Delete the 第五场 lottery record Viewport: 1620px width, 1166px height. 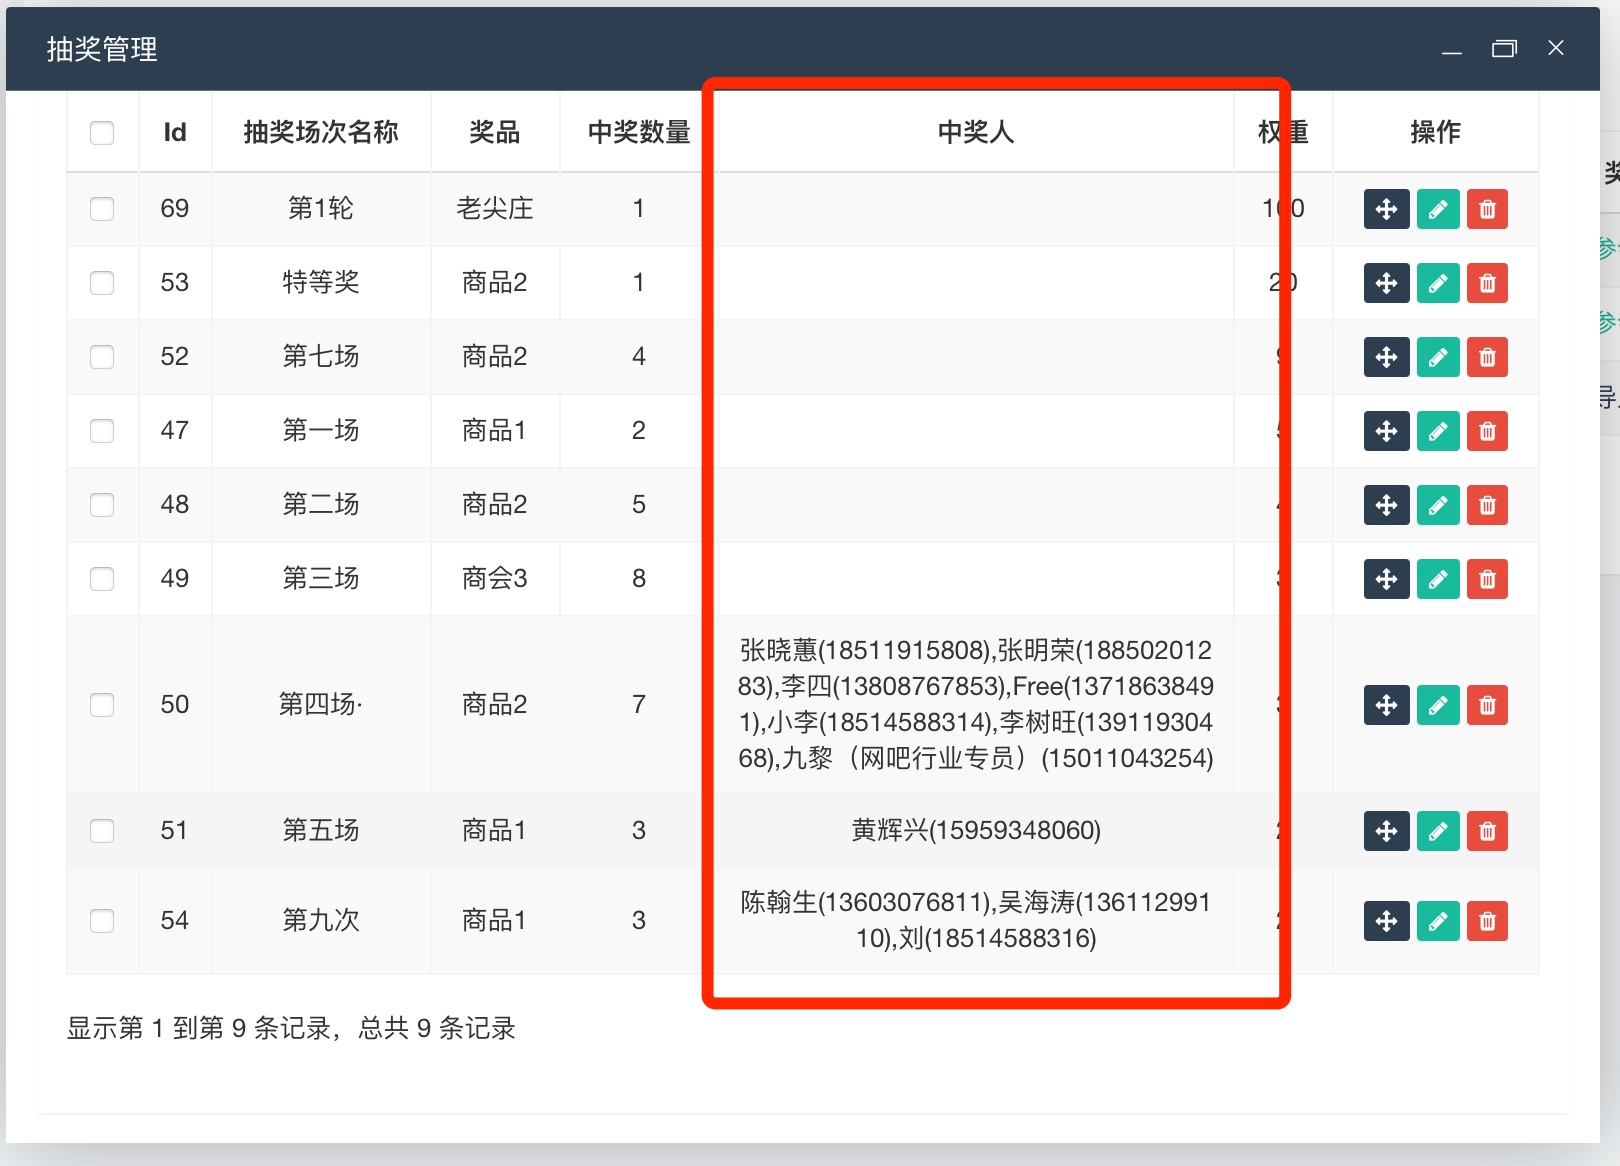pyautogui.click(x=1487, y=831)
